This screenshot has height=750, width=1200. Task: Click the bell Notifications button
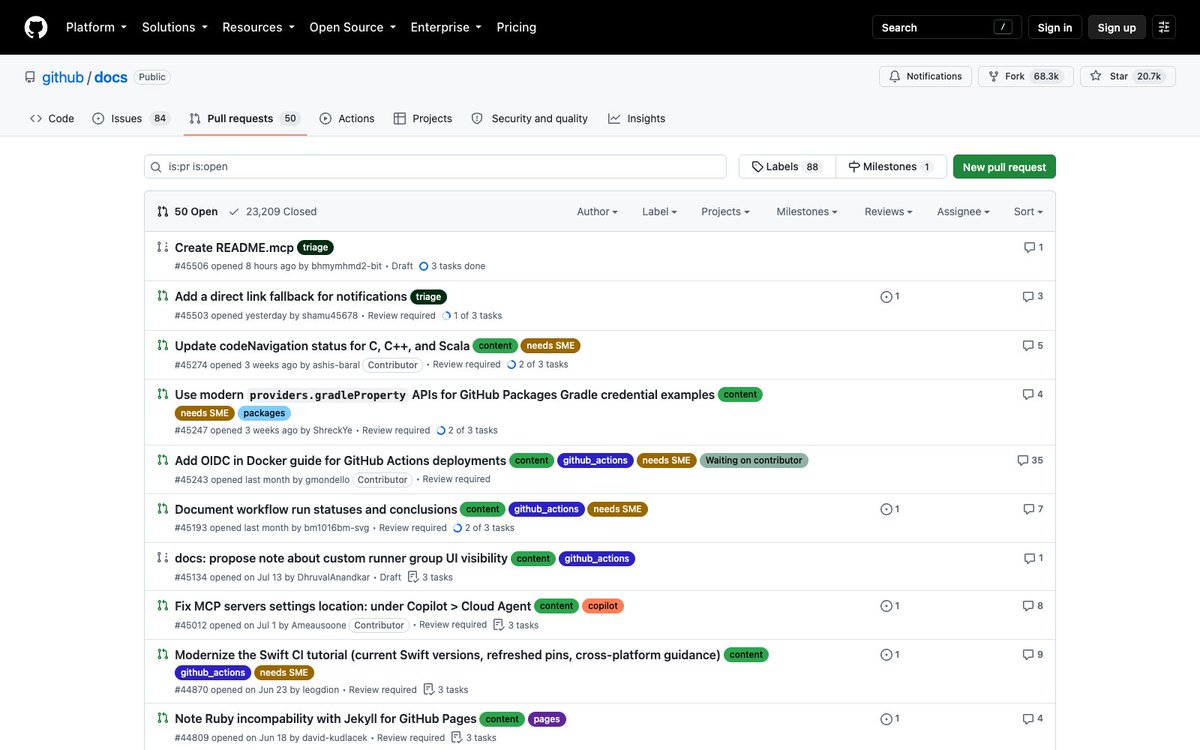[925, 76]
